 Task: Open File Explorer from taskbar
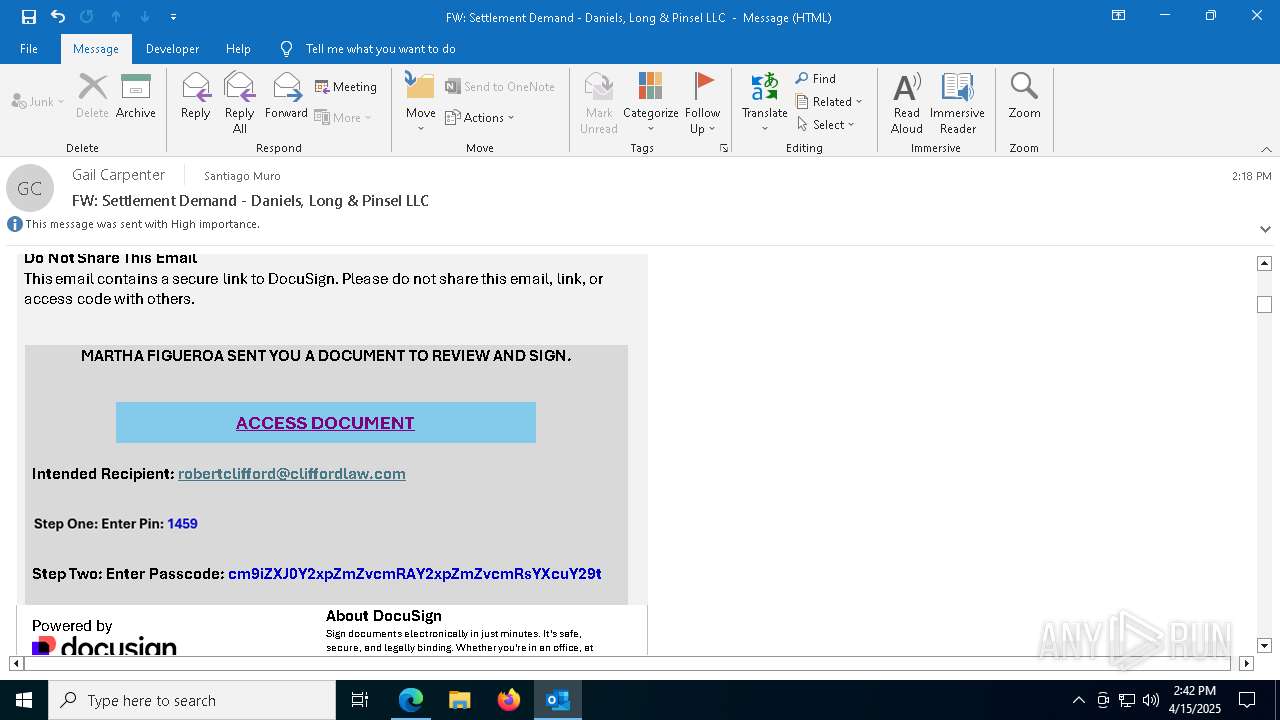(460, 700)
